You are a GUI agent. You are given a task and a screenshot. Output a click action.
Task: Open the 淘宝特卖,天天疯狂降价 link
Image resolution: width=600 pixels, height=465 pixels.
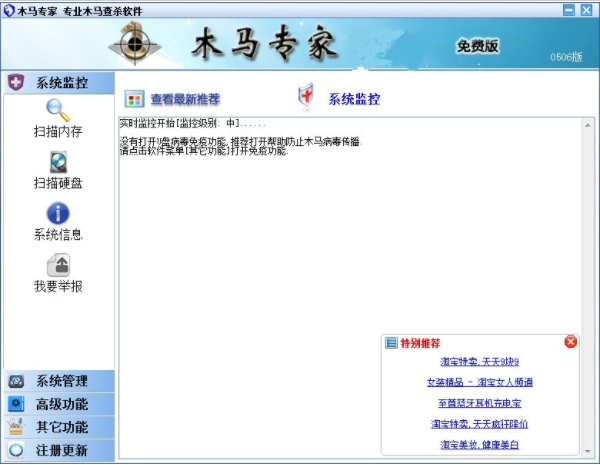pos(479,424)
